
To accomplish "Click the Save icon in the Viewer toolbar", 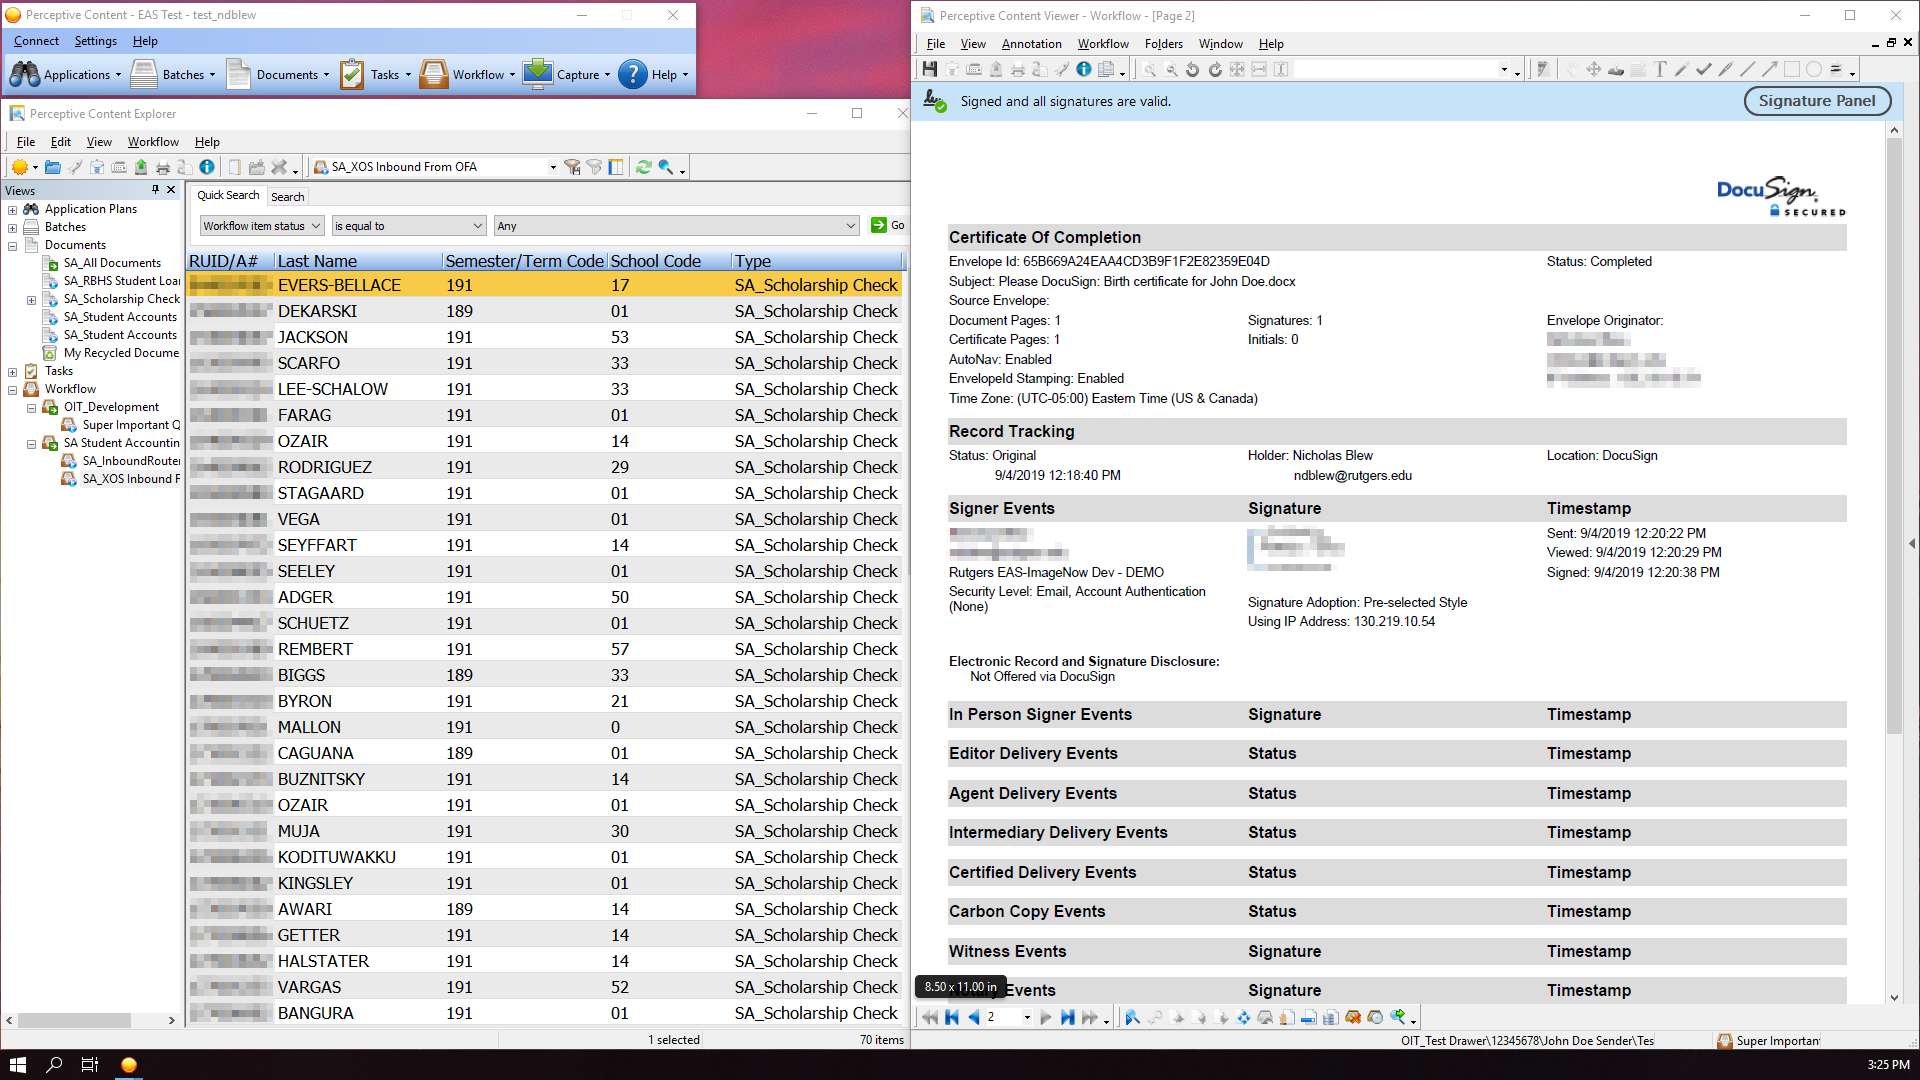I will (x=930, y=69).
